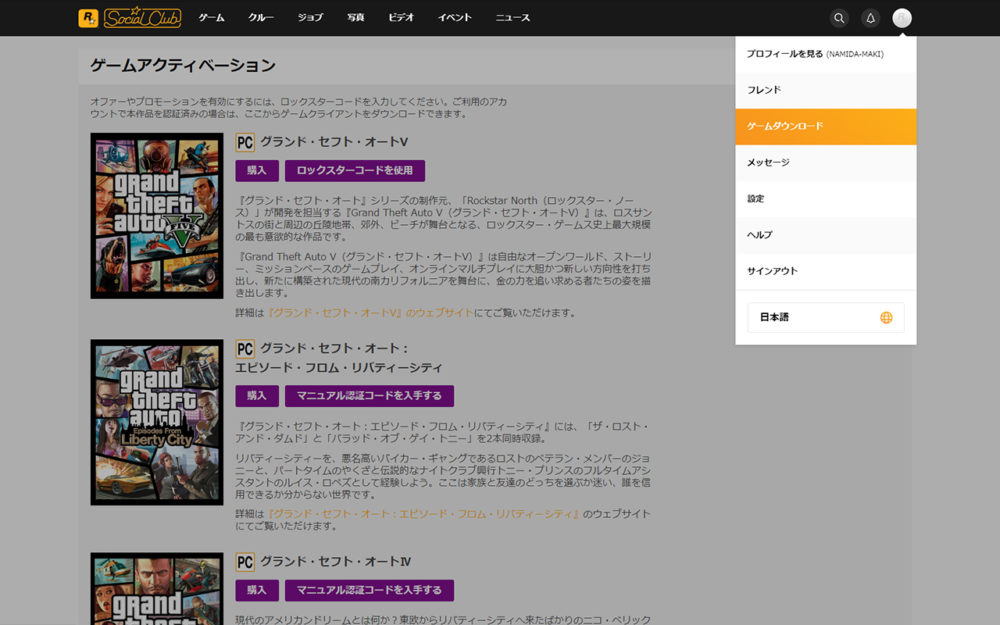Open the イベント nav menu
This screenshot has height=625, width=1000.
coord(455,18)
